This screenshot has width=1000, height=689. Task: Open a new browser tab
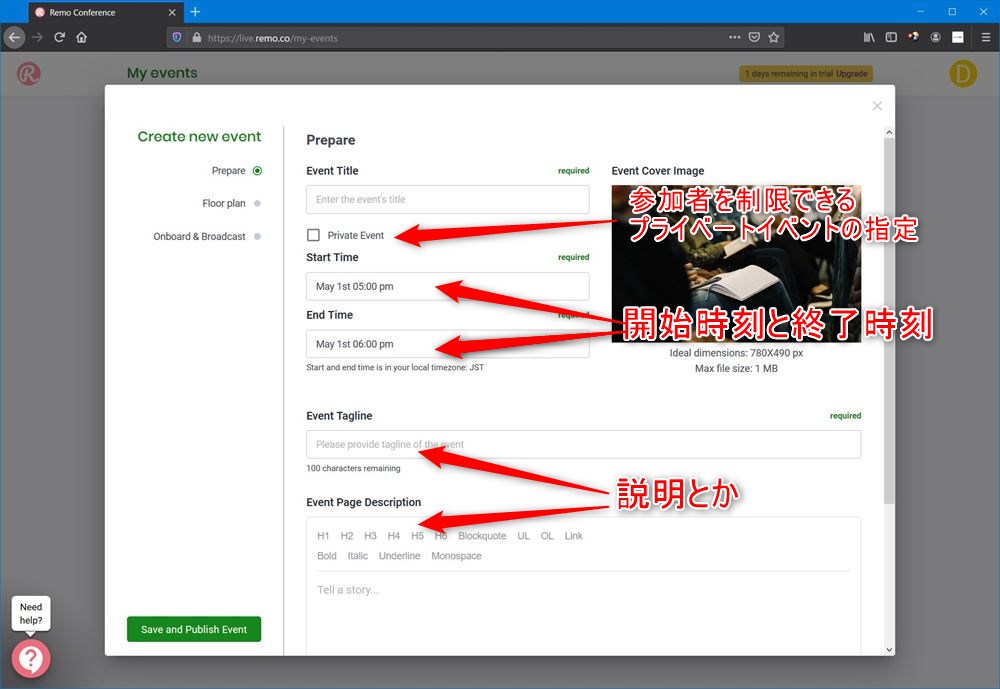pyautogui.click(x=195, y=11)
